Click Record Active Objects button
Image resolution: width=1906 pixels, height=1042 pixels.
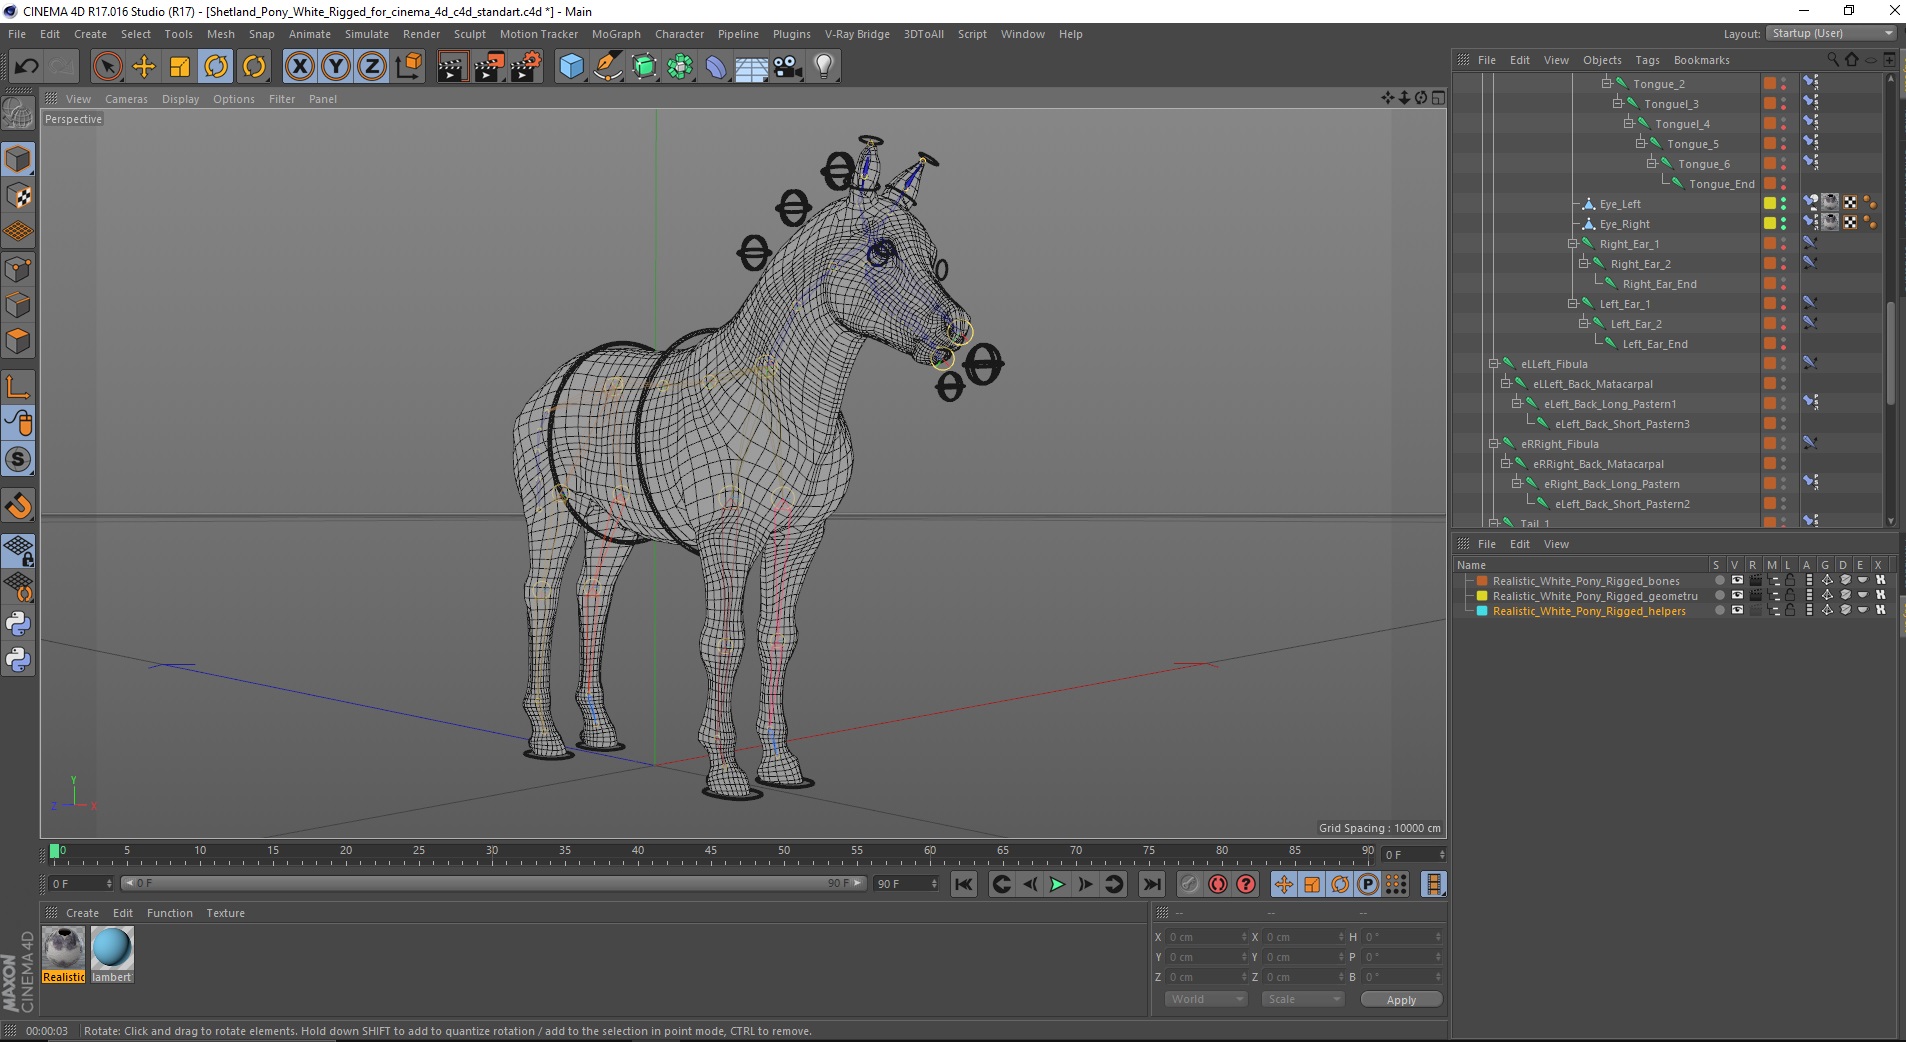[1189, 884]
